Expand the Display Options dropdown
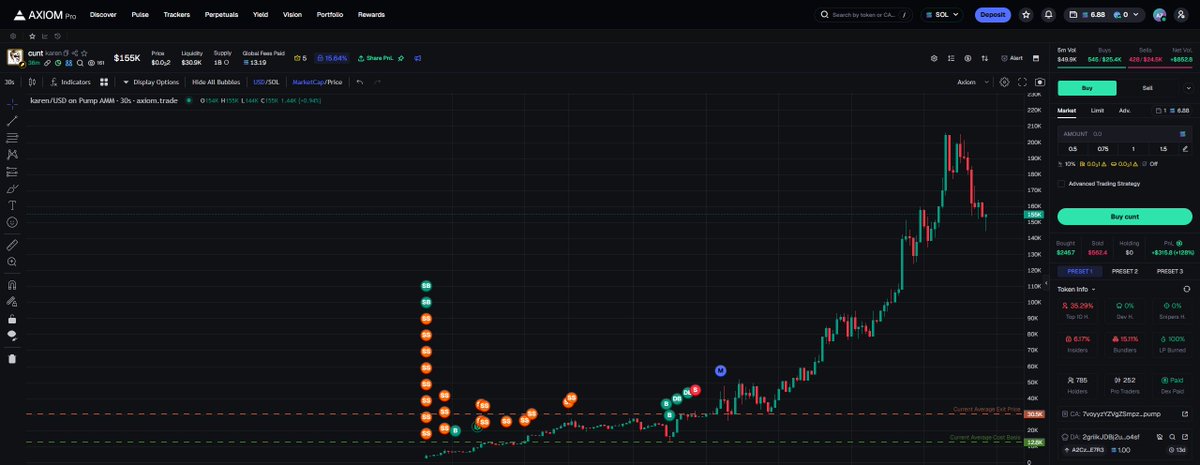This screenshot has height=465, width=1200. (x=151, y=82)
